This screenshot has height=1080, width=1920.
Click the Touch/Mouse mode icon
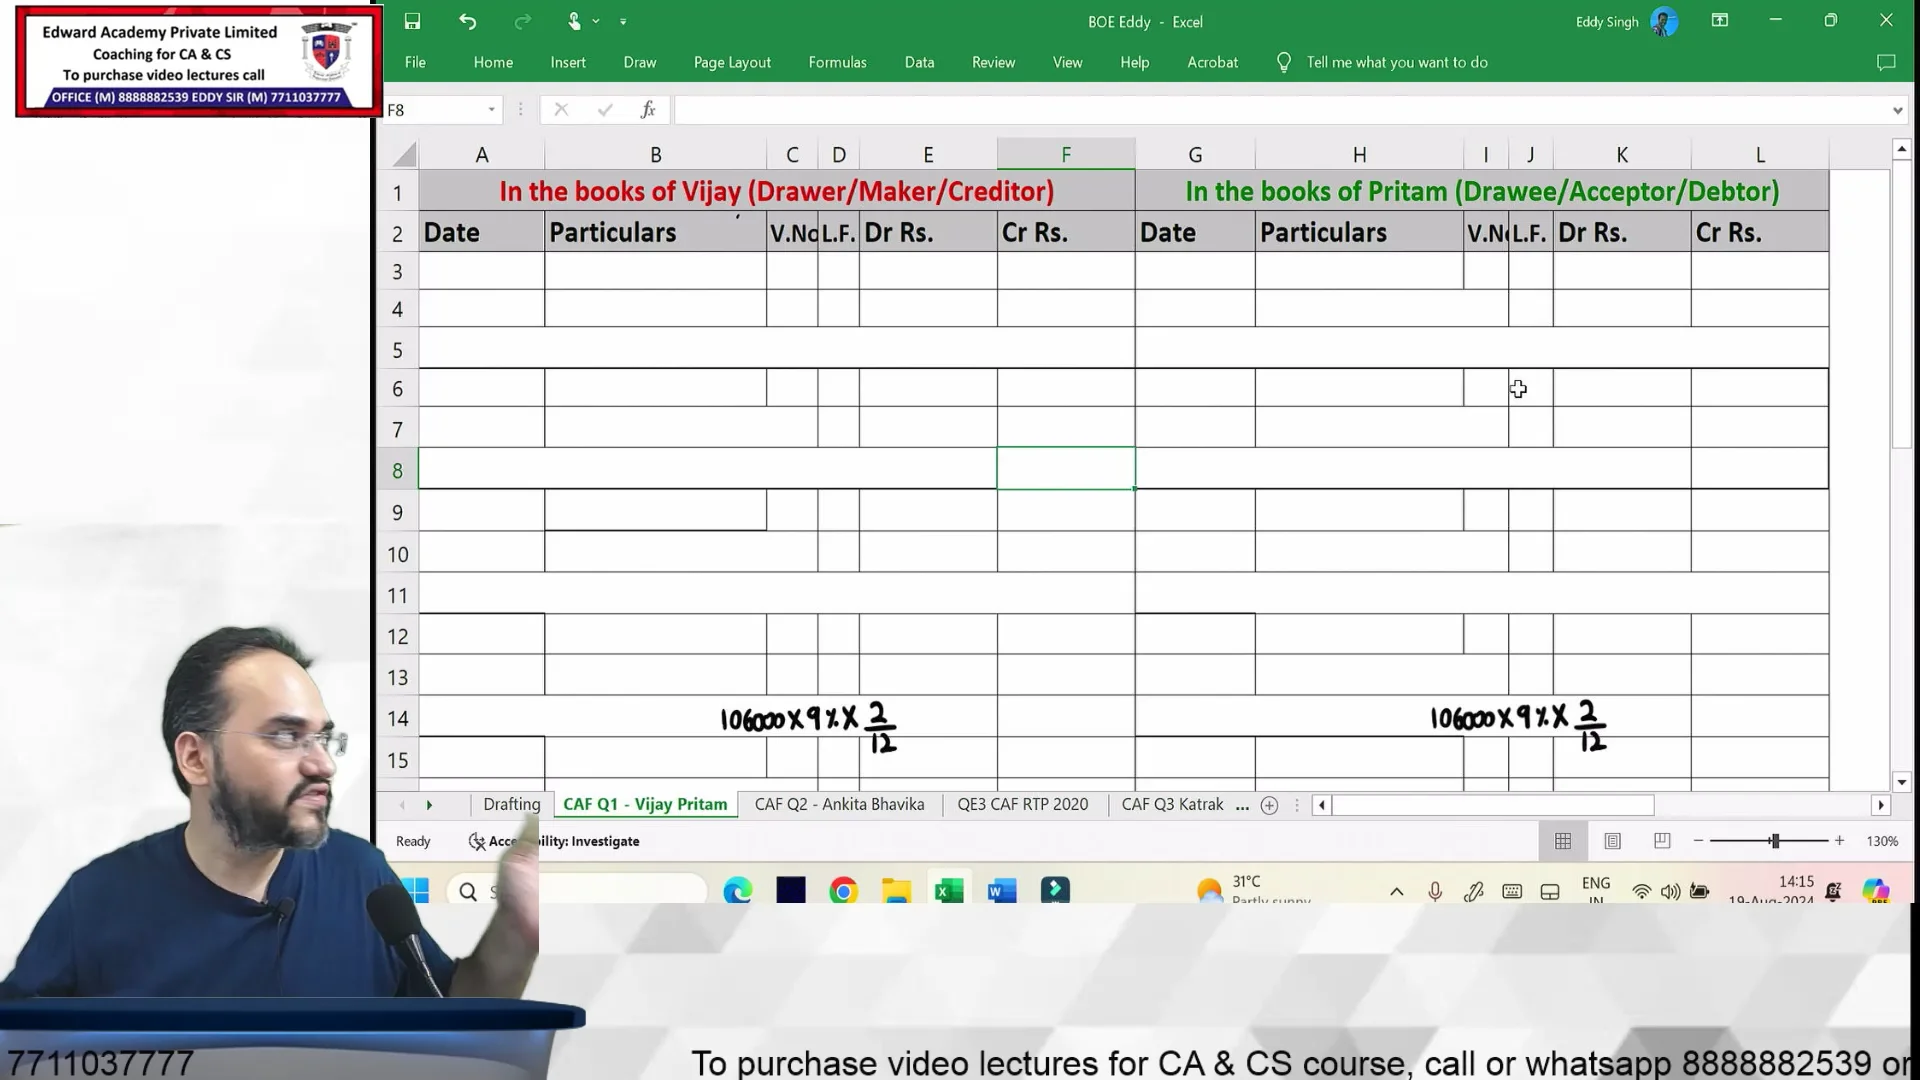(575, 21)
